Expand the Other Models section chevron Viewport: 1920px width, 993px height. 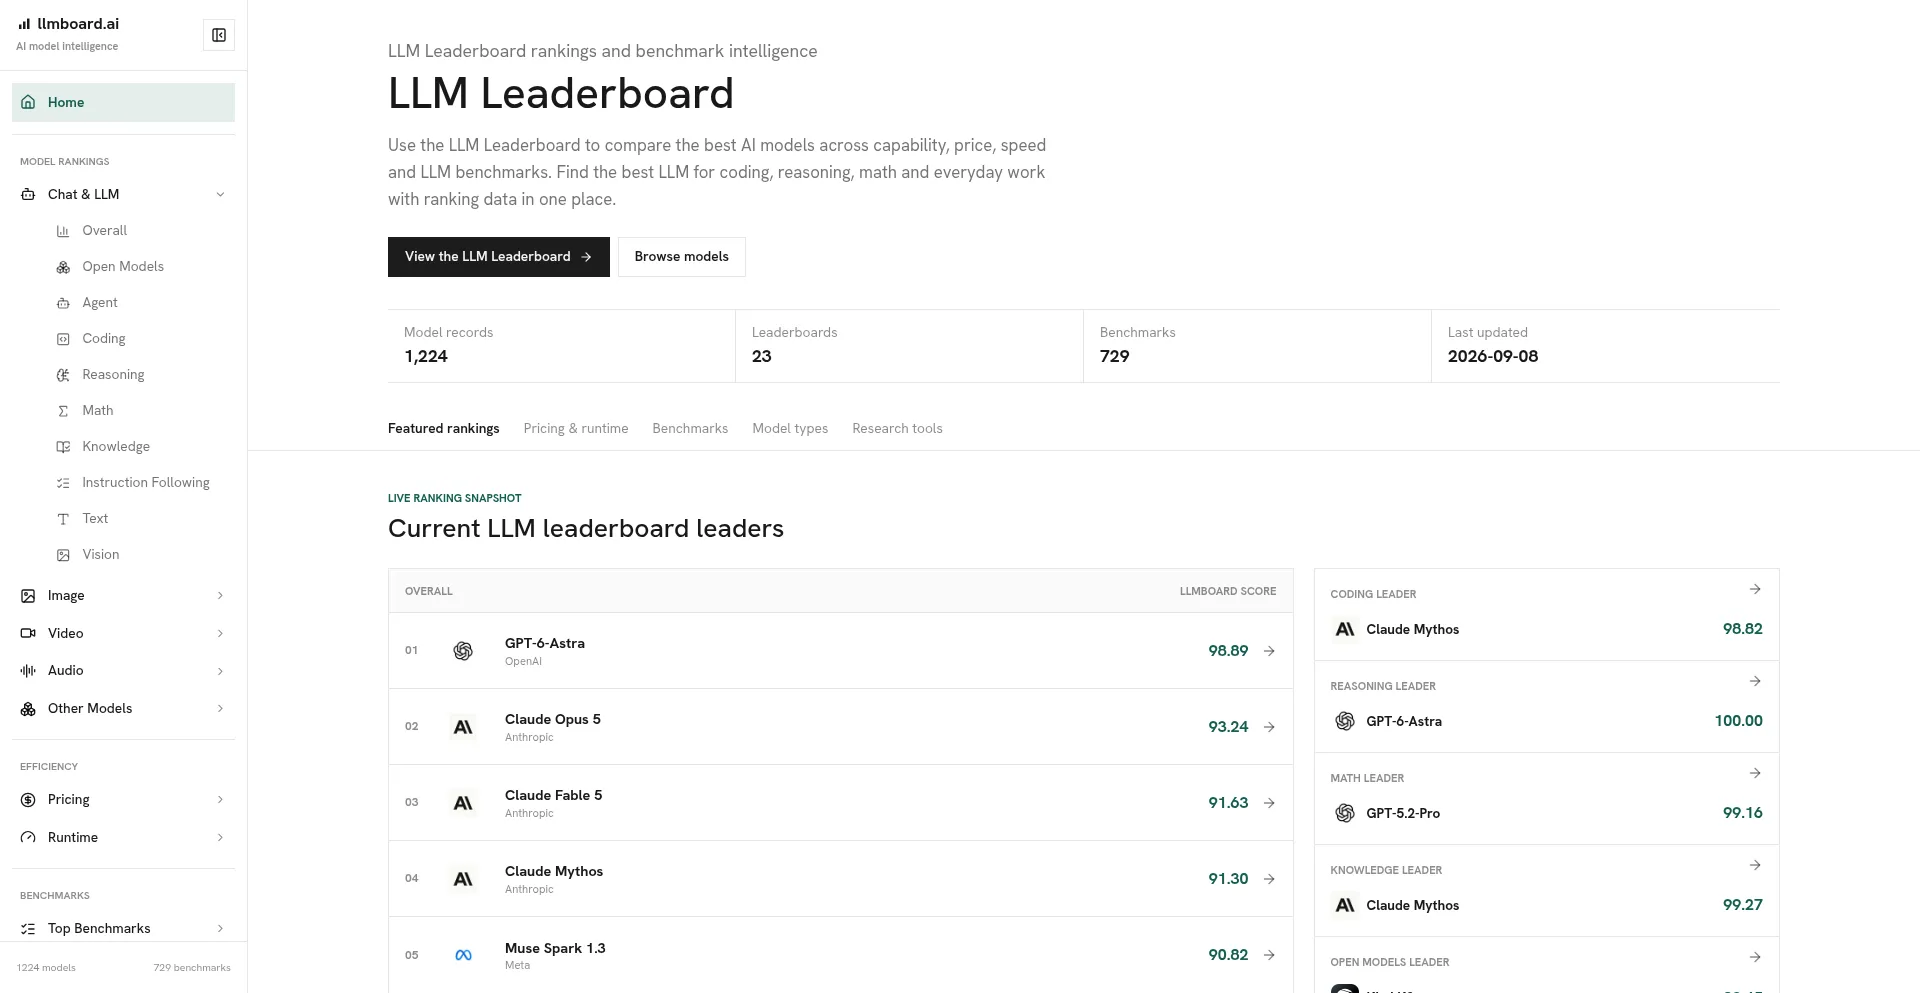coord(220,709)
